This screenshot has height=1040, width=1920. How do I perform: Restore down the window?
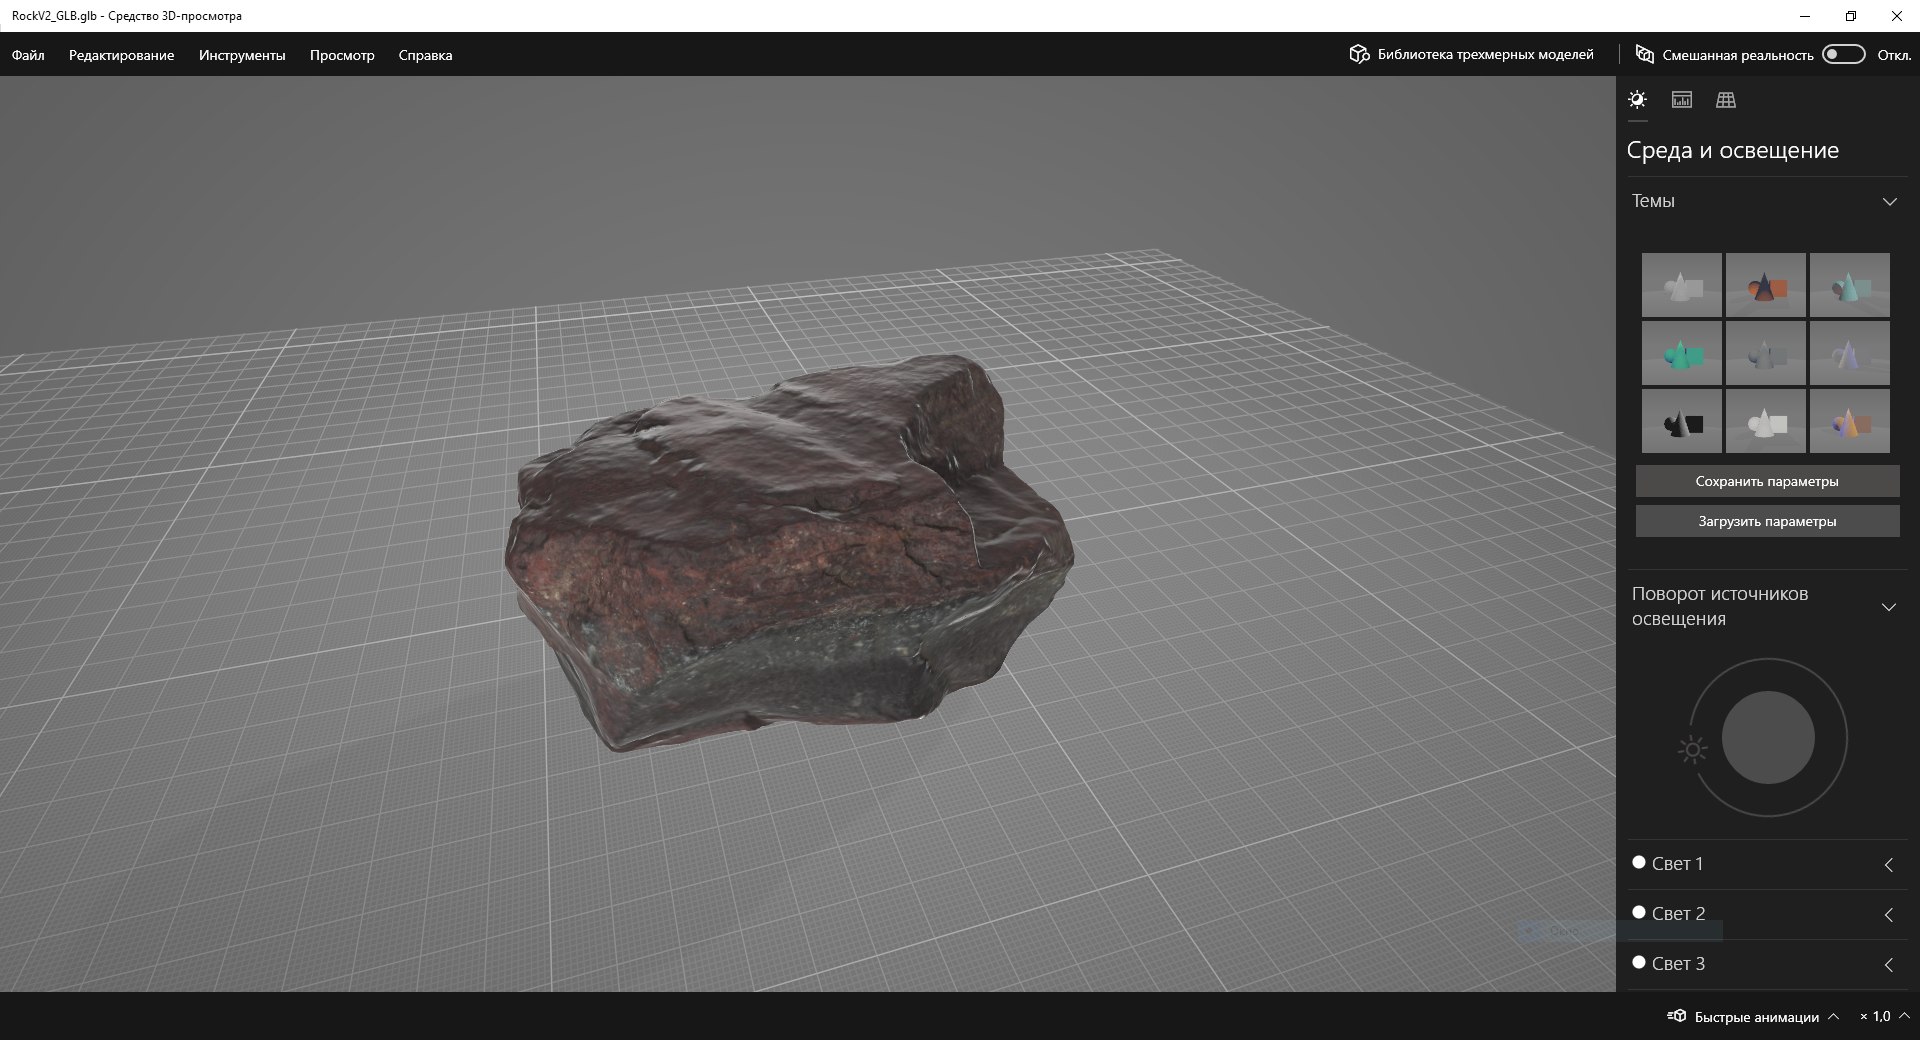(1851, 16)
